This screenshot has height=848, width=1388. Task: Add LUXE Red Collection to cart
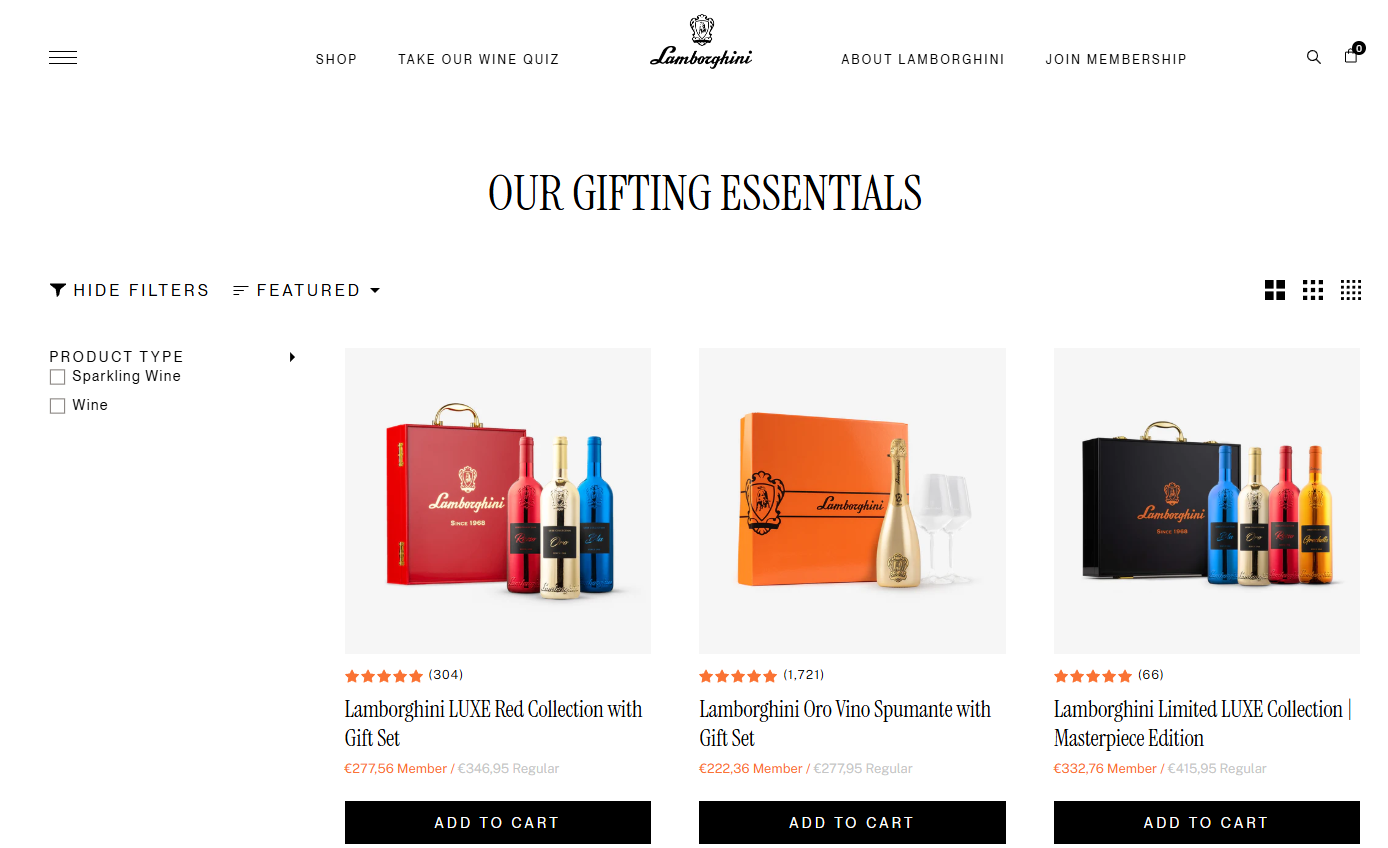(498, 822)
